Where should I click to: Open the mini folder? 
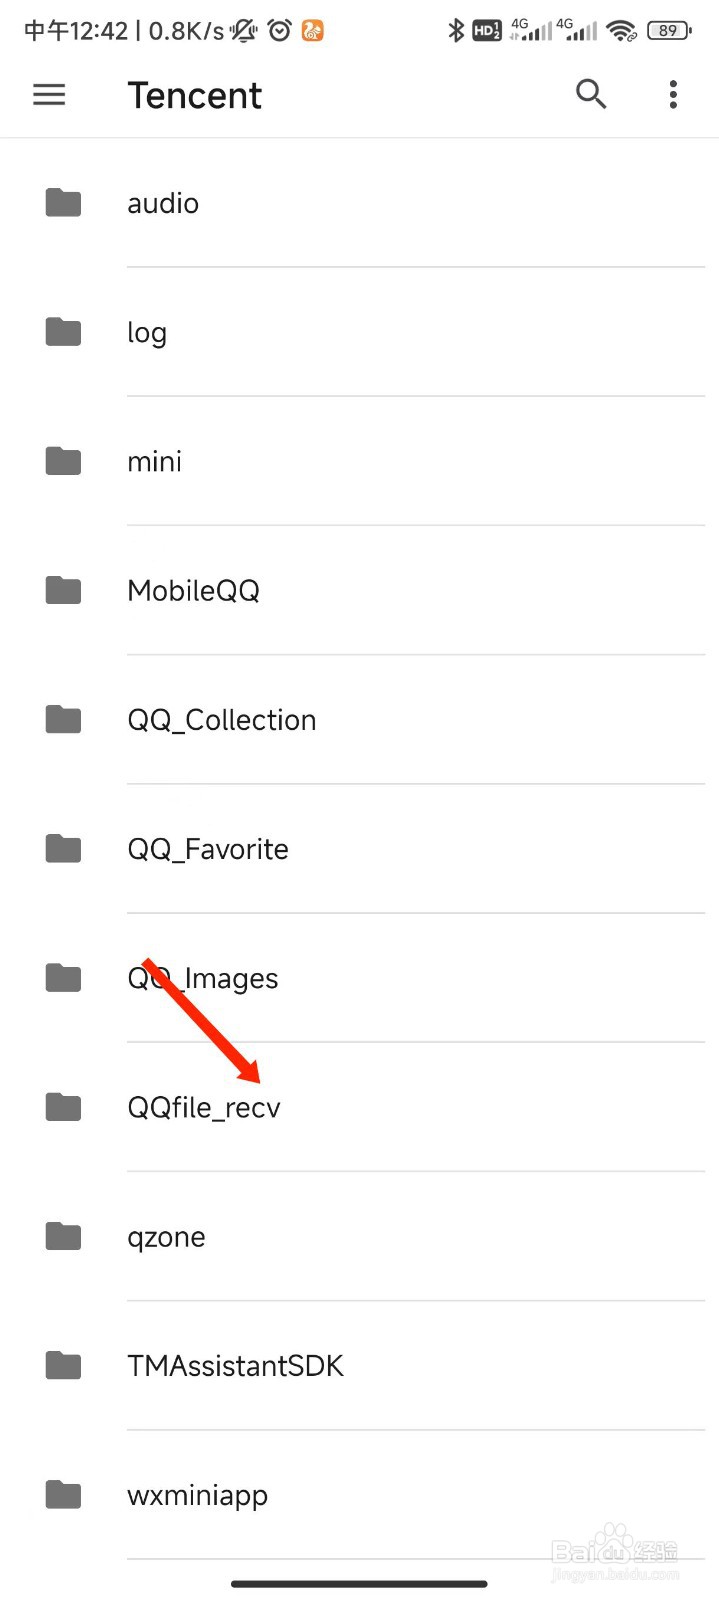[359, 461]
